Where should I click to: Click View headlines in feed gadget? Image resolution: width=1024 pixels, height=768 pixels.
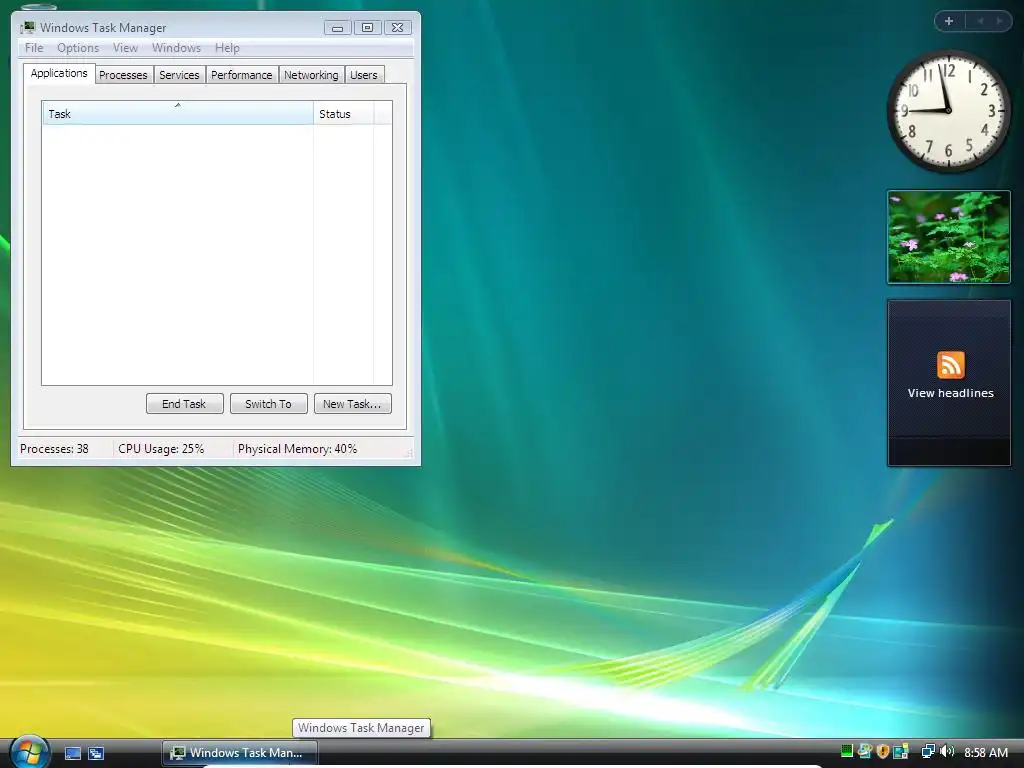click(x=950, y=393)
